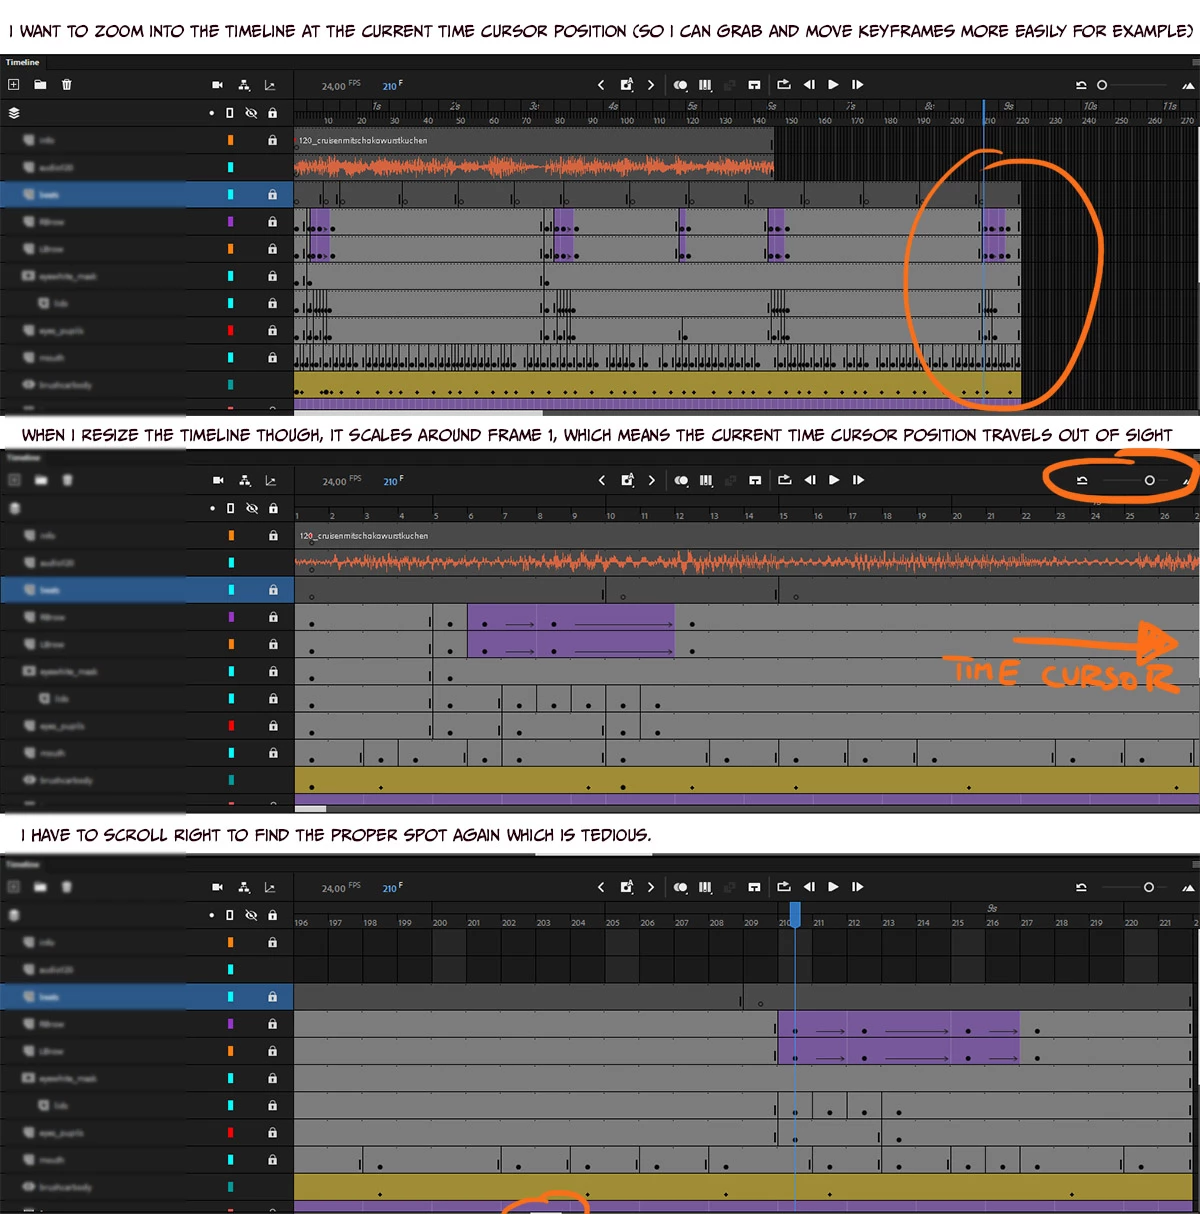Toggle highlight for all layers in the 1s–11s timeline header
Image resolution: width=1200 pixels, height=1214 pixels.
[211, 113]
